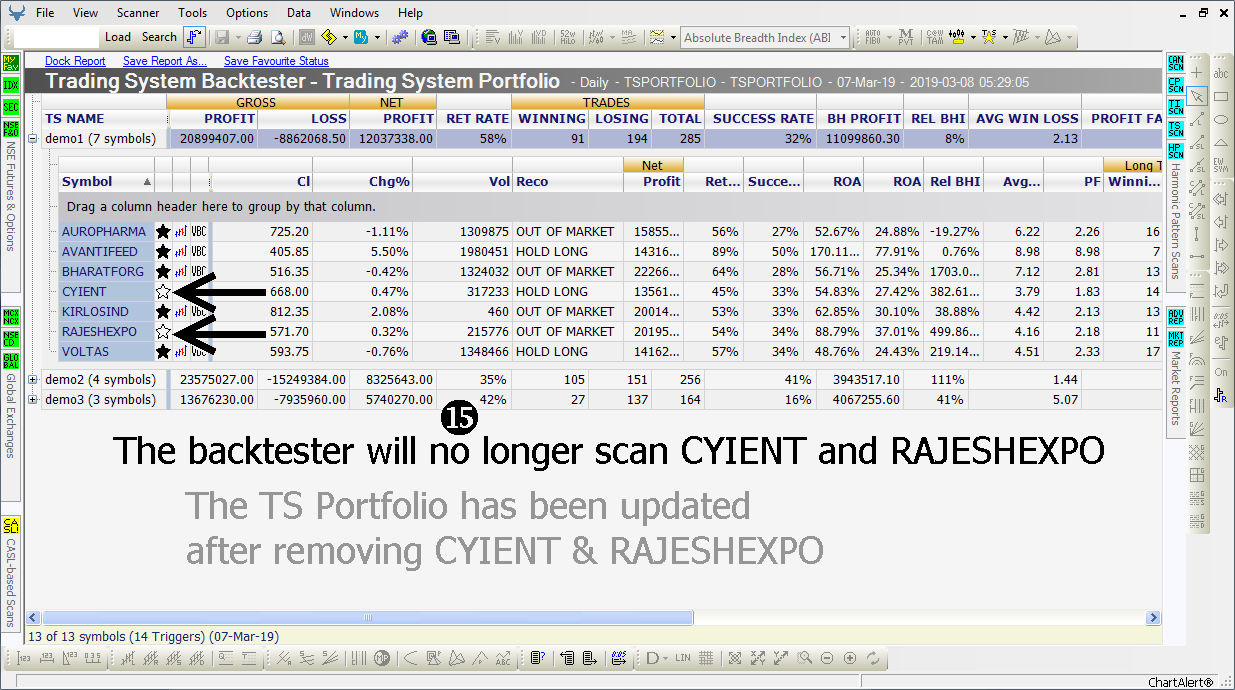Click the Load button
This screenshot has width=1235, height=690.
pyautogui.click(x=118, y=37)
